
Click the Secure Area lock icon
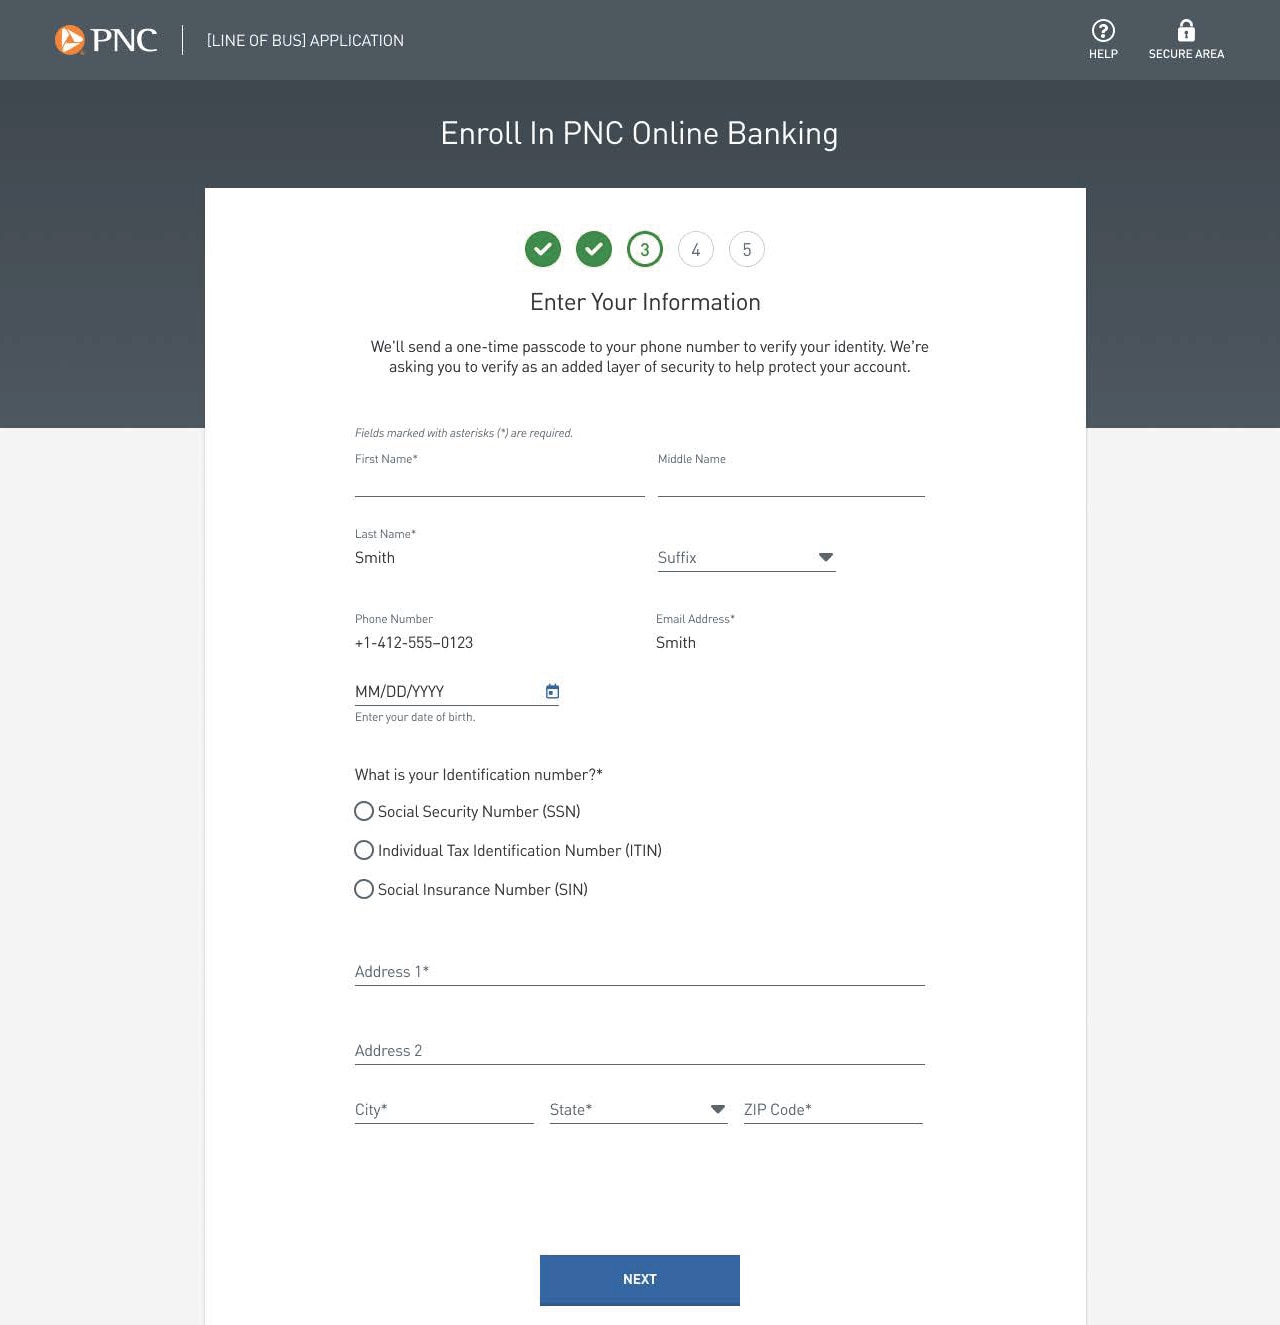(1186, 31)
